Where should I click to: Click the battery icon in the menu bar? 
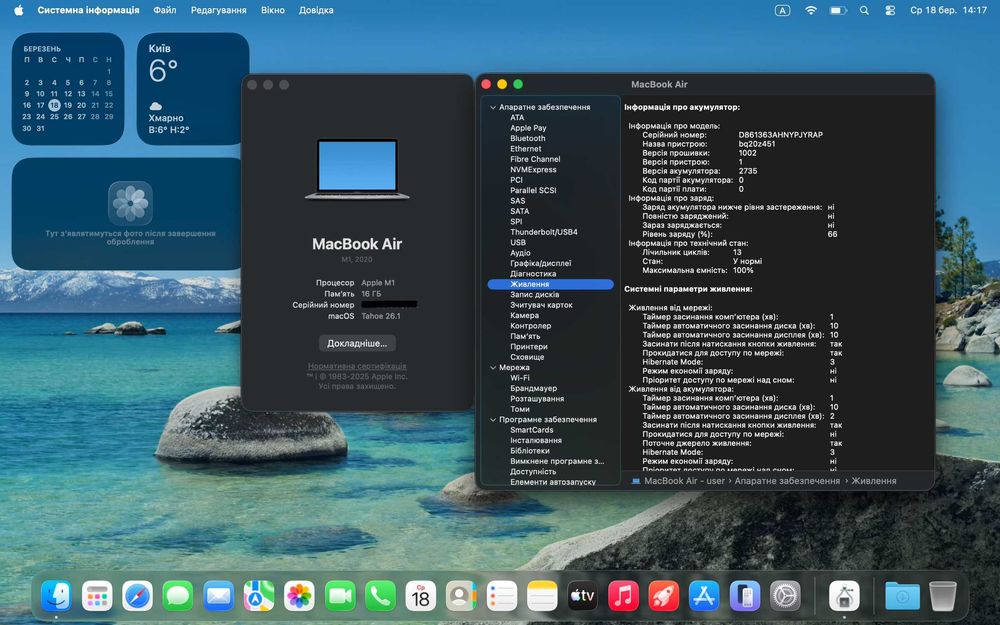tap(838, 10)
